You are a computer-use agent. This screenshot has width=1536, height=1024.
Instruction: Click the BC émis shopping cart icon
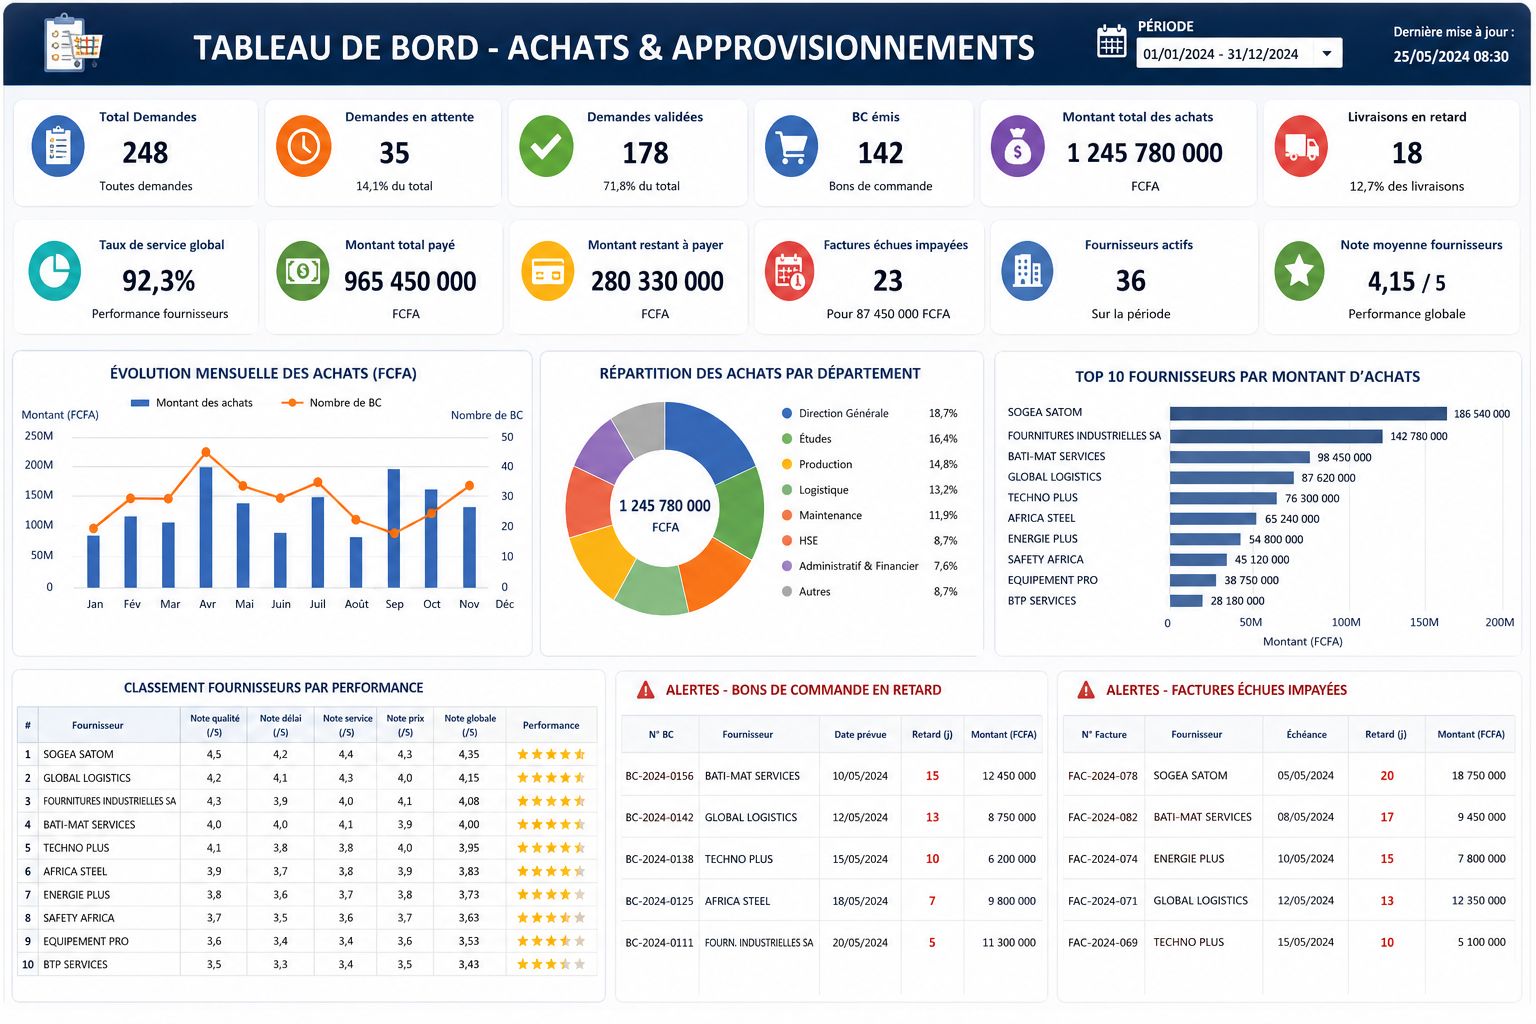tap(791, 146)
